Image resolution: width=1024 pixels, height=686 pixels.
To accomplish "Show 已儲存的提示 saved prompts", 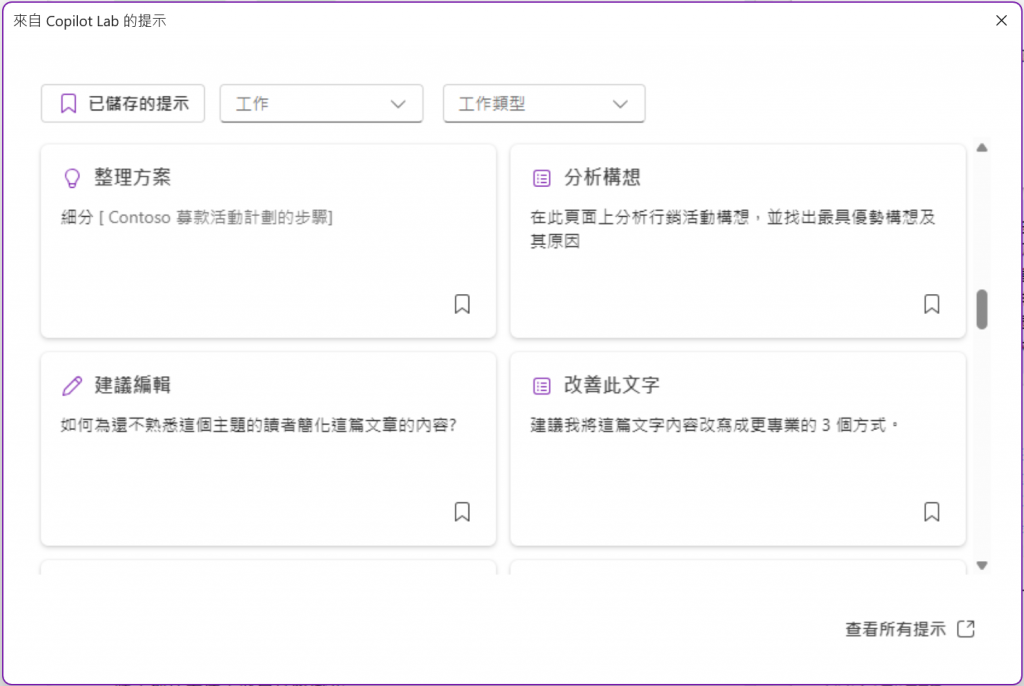I will click(123, 103).
